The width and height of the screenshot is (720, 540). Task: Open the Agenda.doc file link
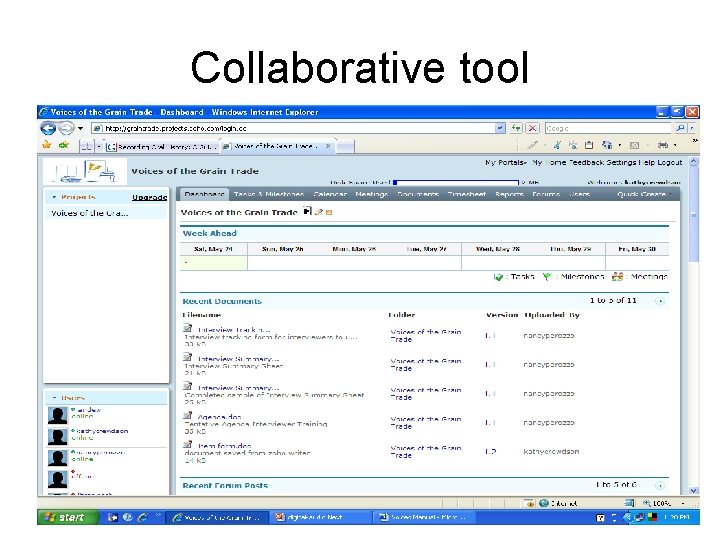[x=219, y=417]
